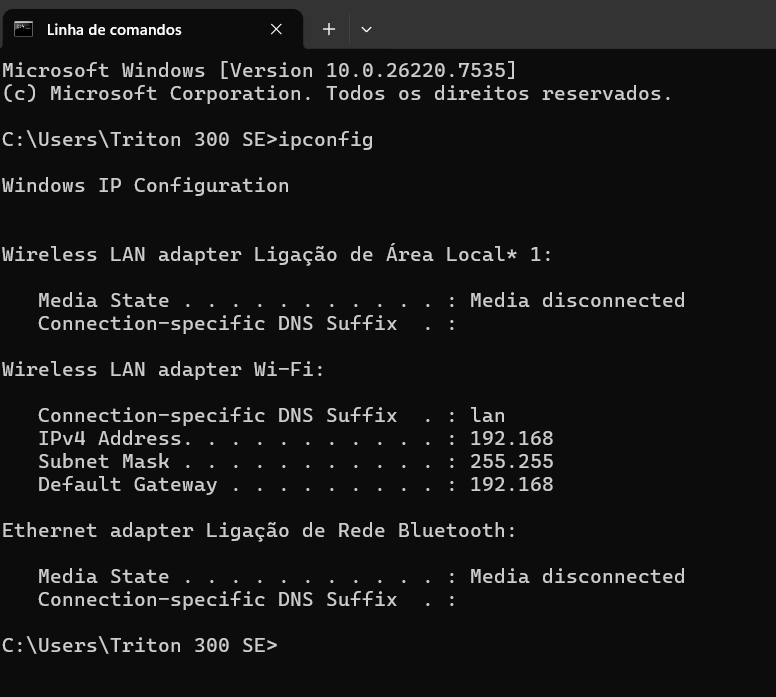Expand the profiles dropdown chevron
Image resolution: width=776 pixels, height=697 pixels.
click(366, 29)
